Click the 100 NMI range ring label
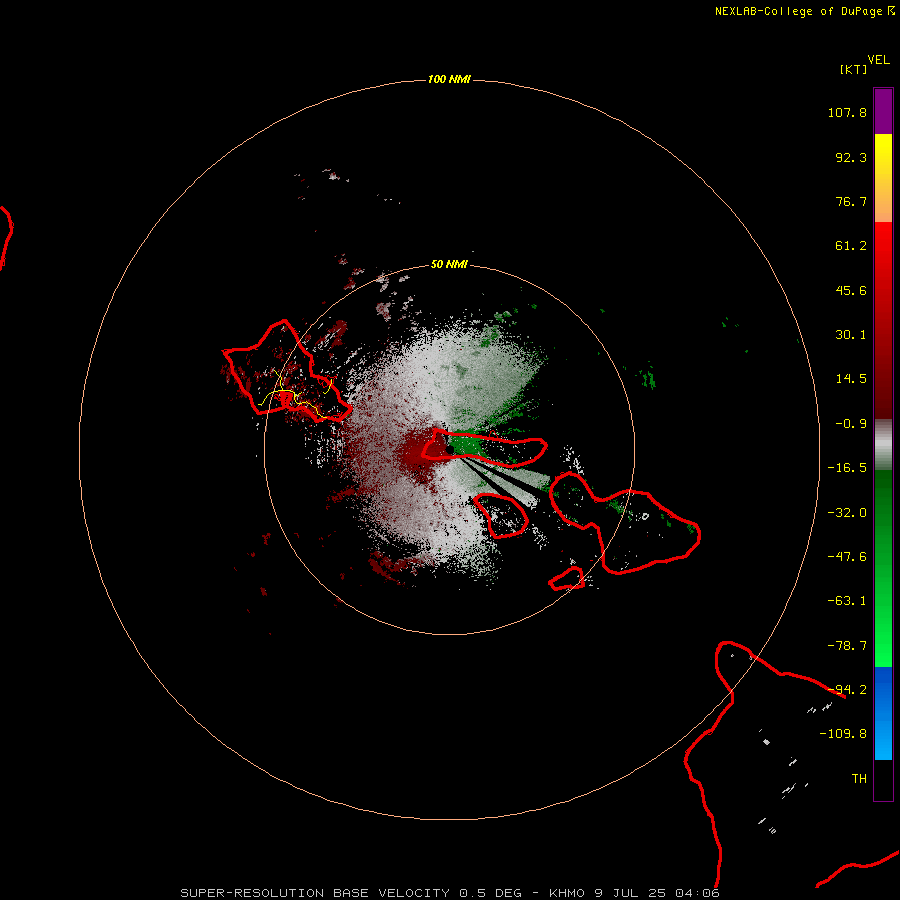Viewport: 900px width, 900px height. click(x=449, y=79)
